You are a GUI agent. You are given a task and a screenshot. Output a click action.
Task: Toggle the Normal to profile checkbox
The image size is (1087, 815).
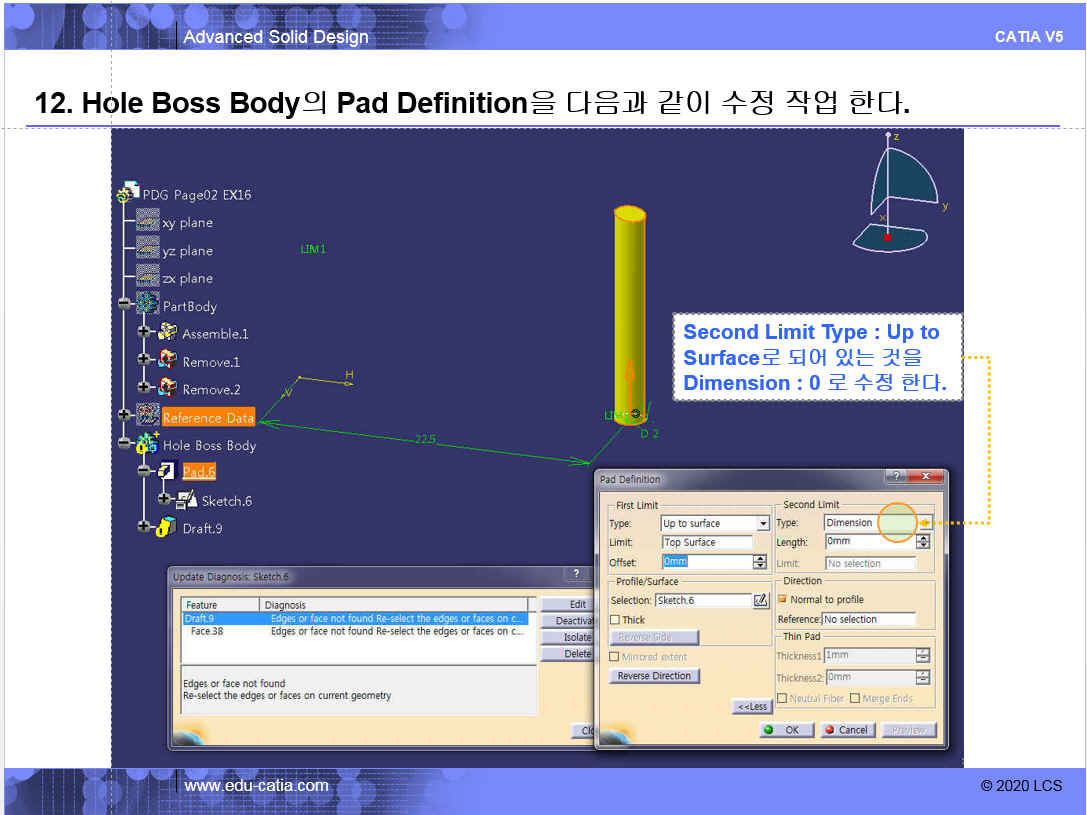click(783, 599)
